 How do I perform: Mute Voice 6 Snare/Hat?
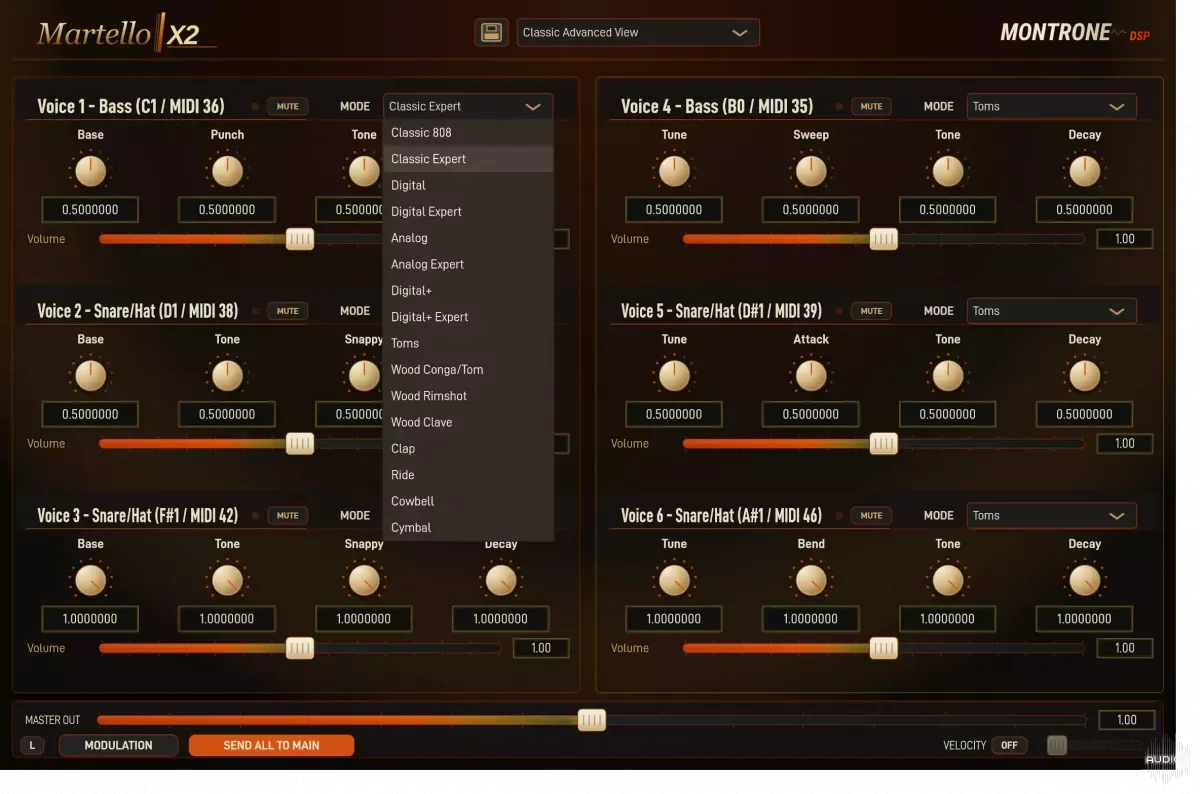coord(871,515)
